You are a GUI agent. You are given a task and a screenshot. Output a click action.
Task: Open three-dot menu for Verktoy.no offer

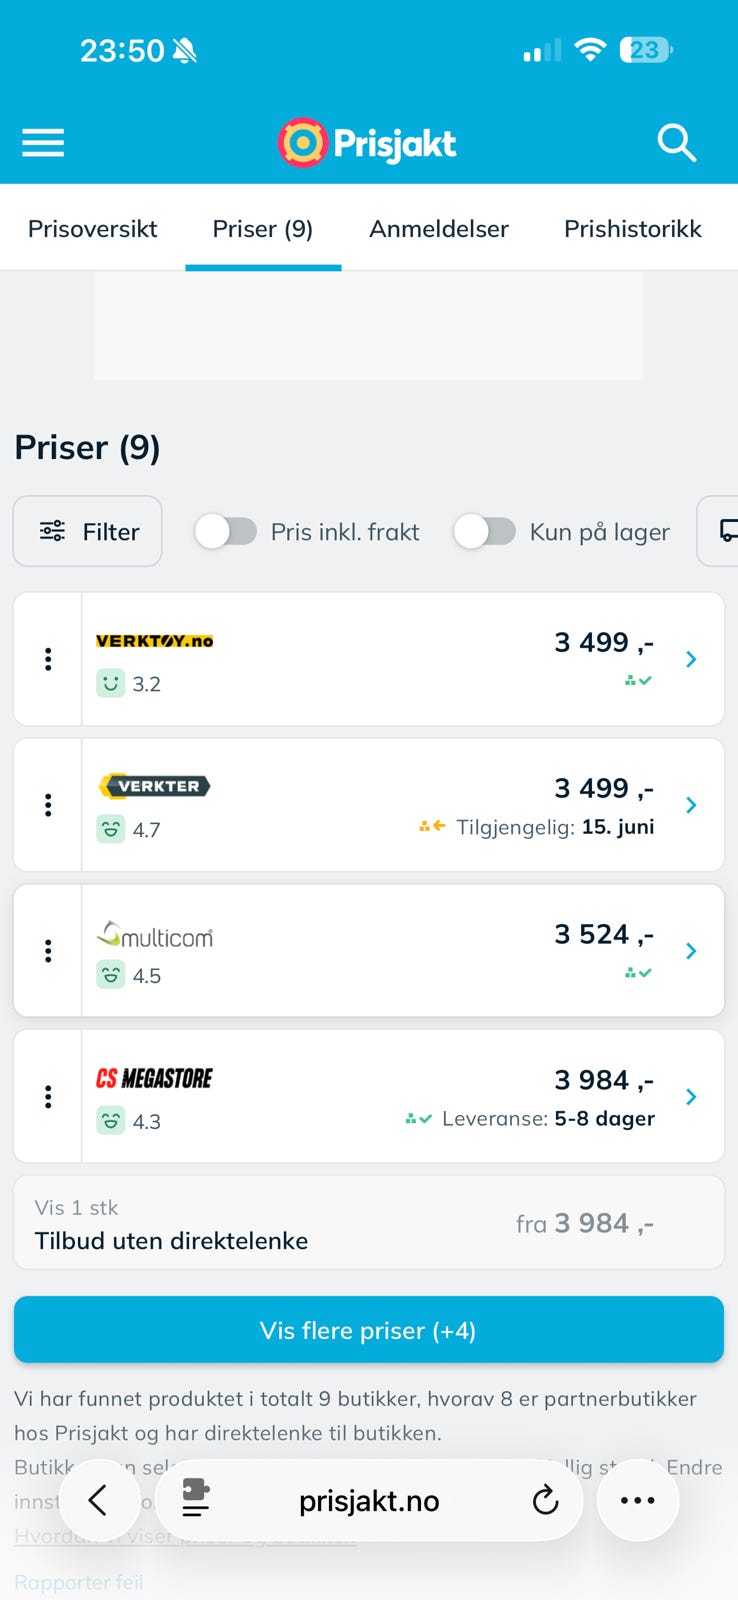[48, 659]
